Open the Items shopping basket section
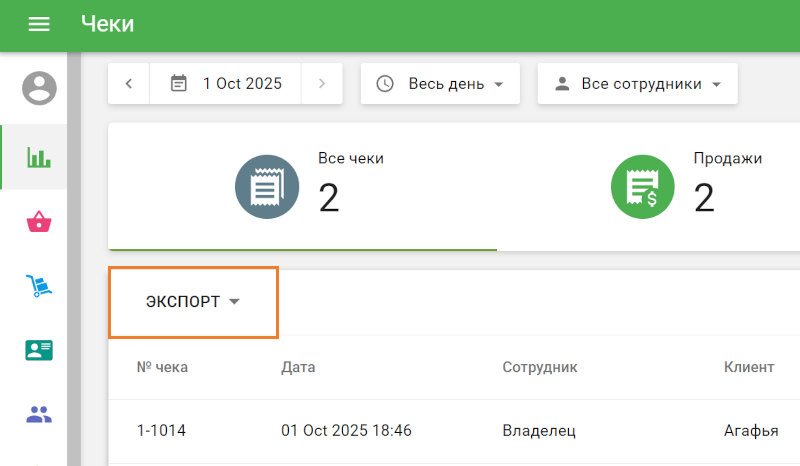This screenshot has width=800, height=466. pos(39,222)
